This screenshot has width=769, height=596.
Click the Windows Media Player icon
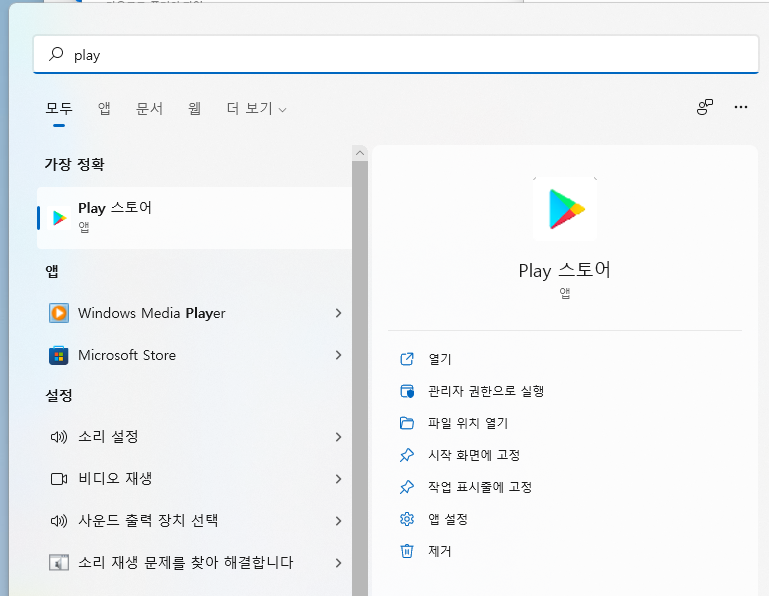59,313
